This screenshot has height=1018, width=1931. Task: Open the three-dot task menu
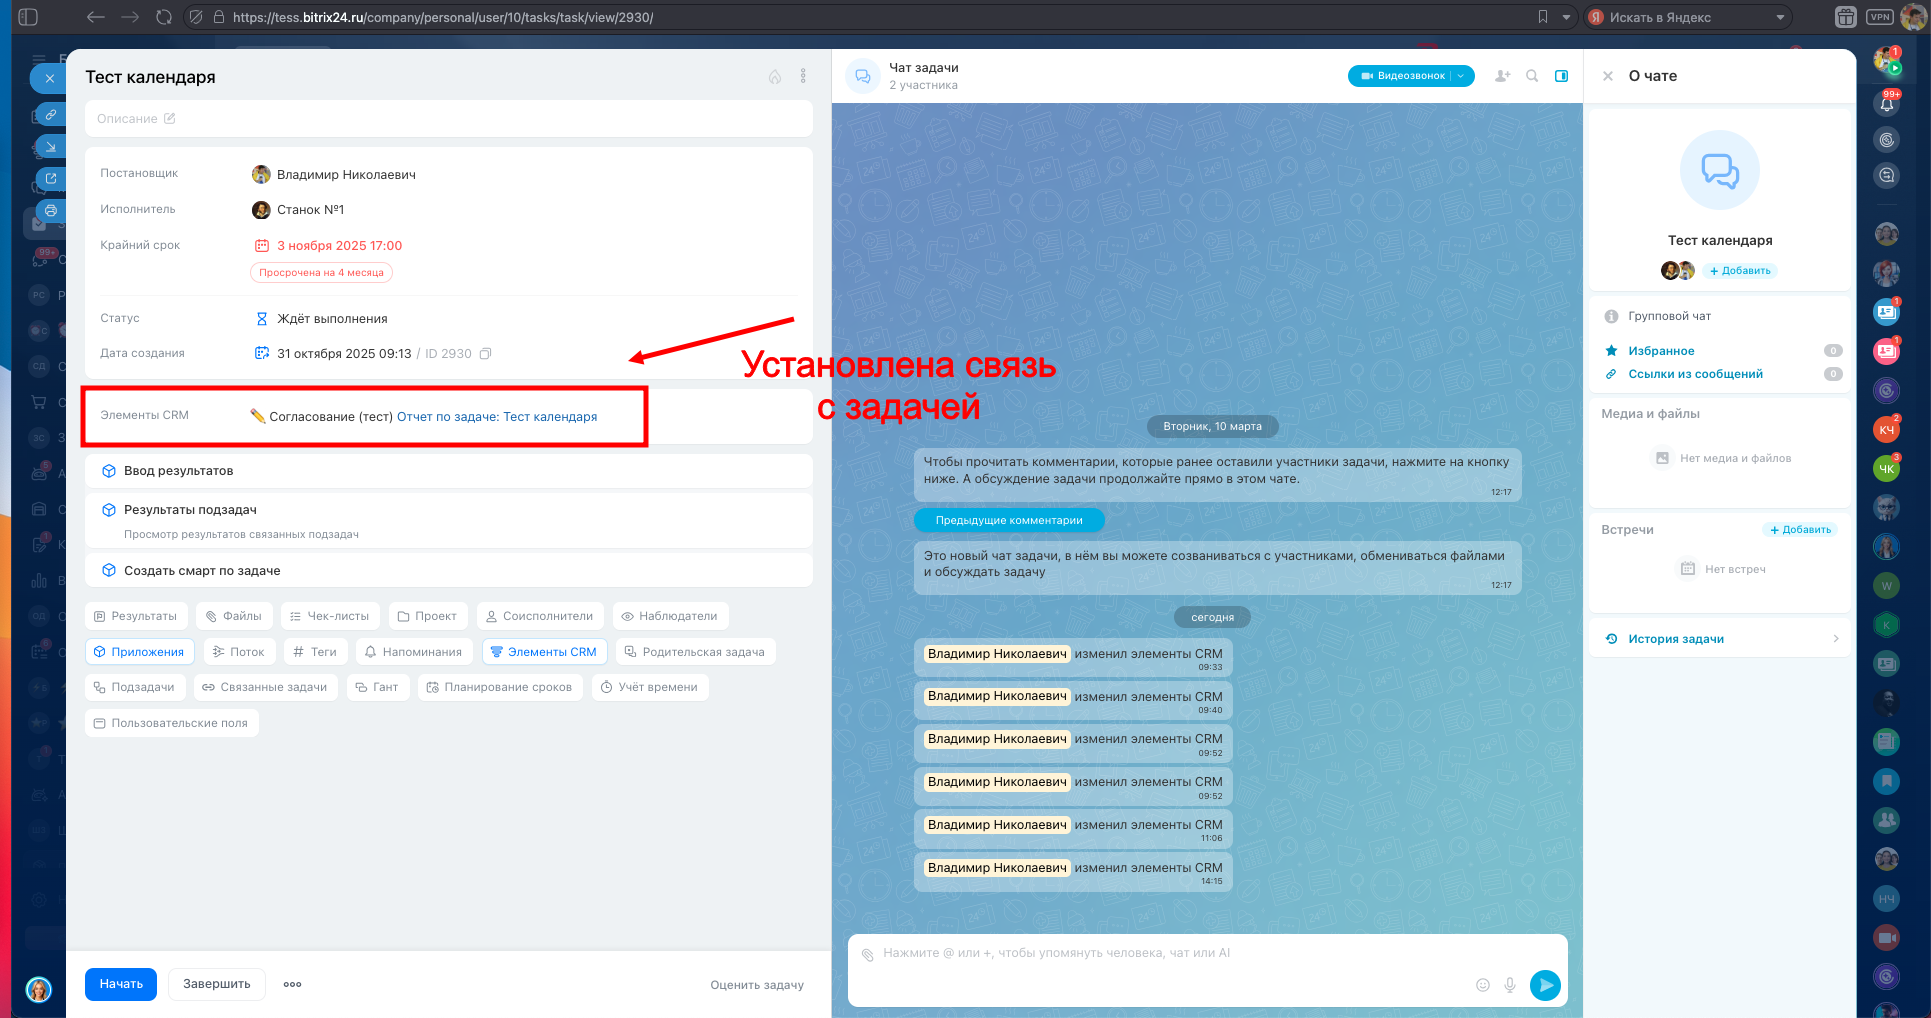click(803, 77)
